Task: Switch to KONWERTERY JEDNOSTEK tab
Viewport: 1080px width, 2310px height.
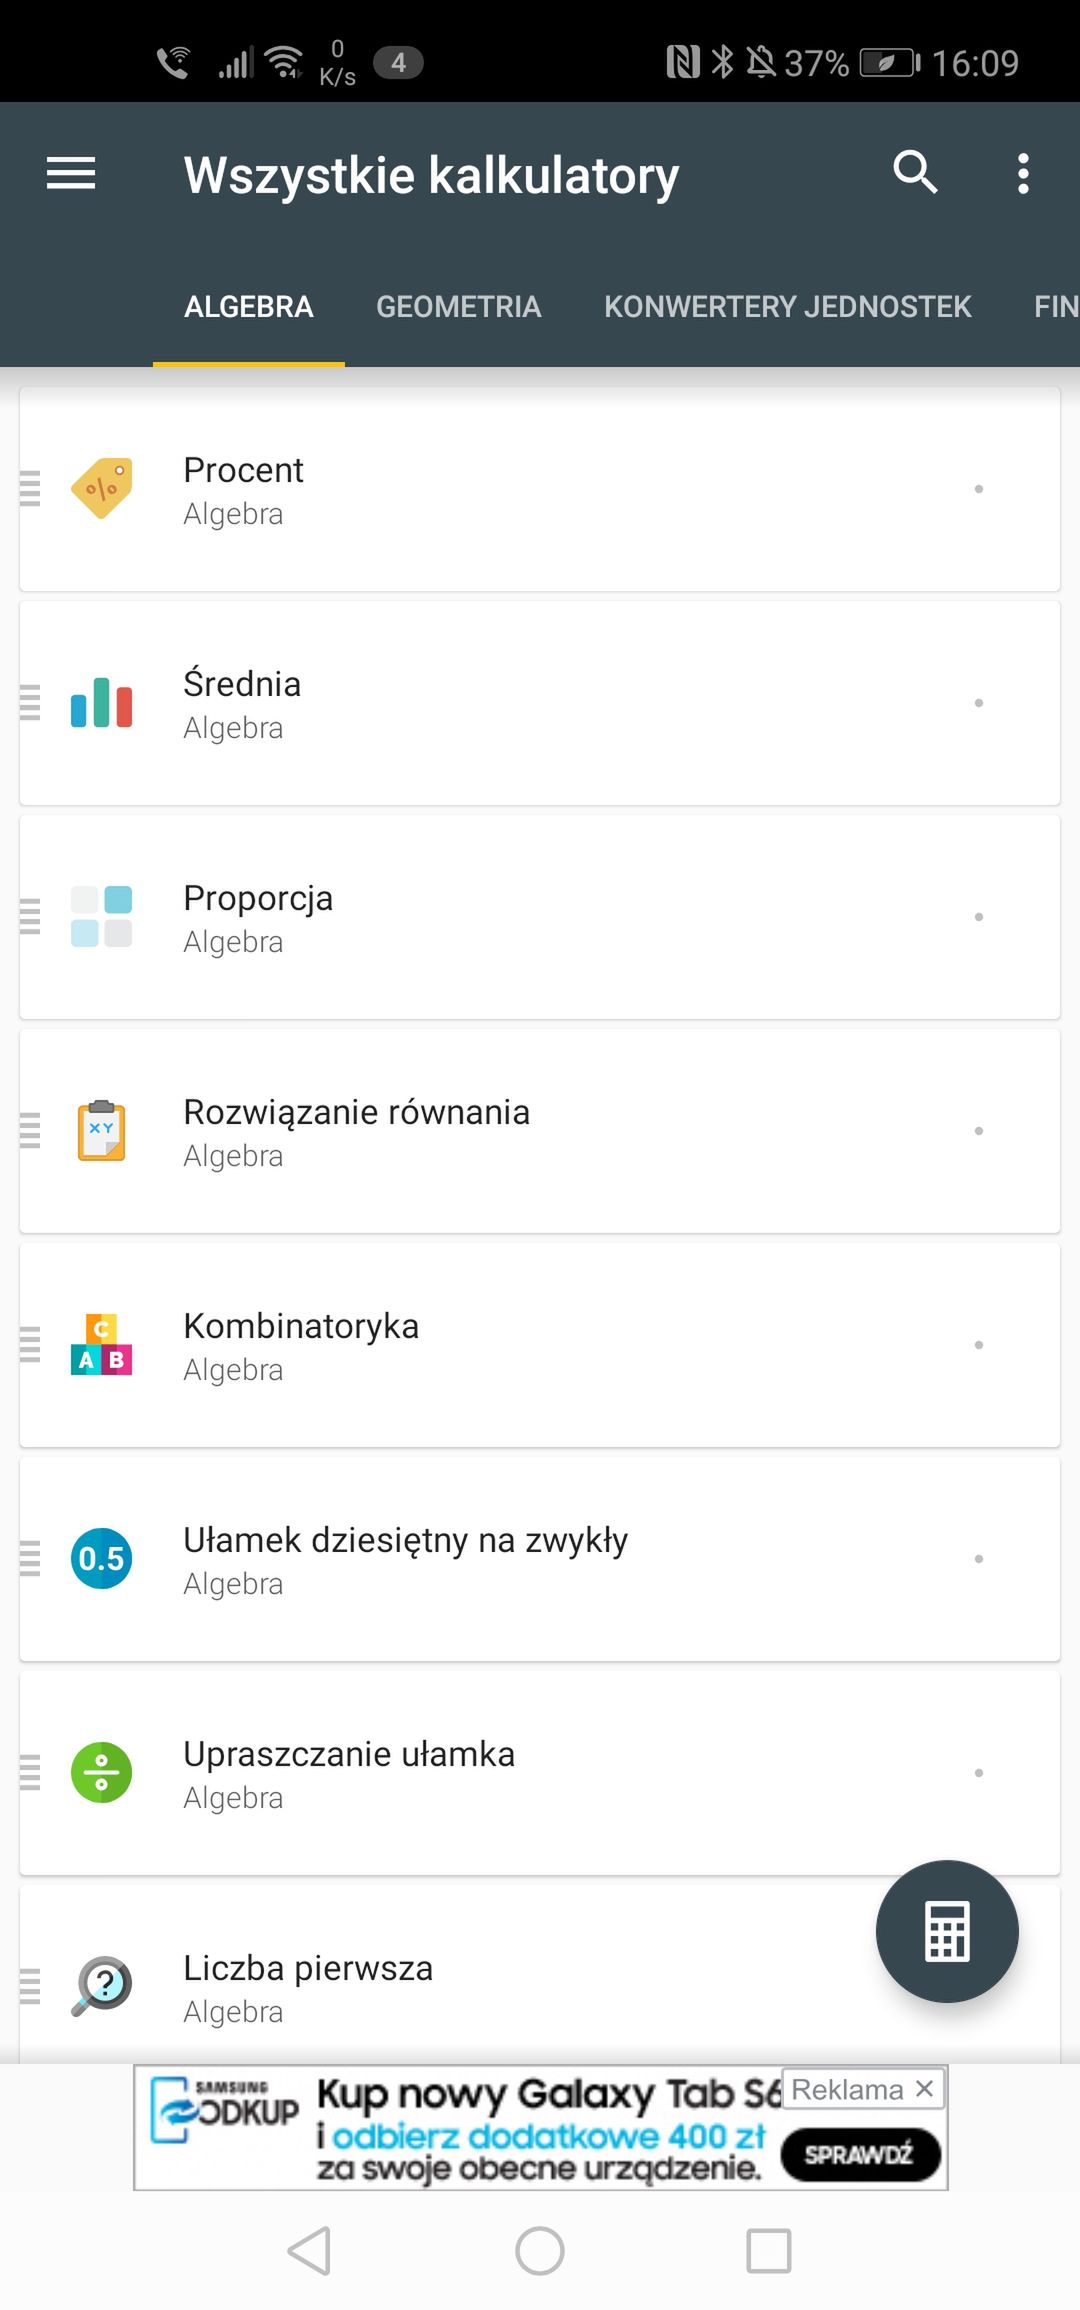Action: [x=788, y=307]
